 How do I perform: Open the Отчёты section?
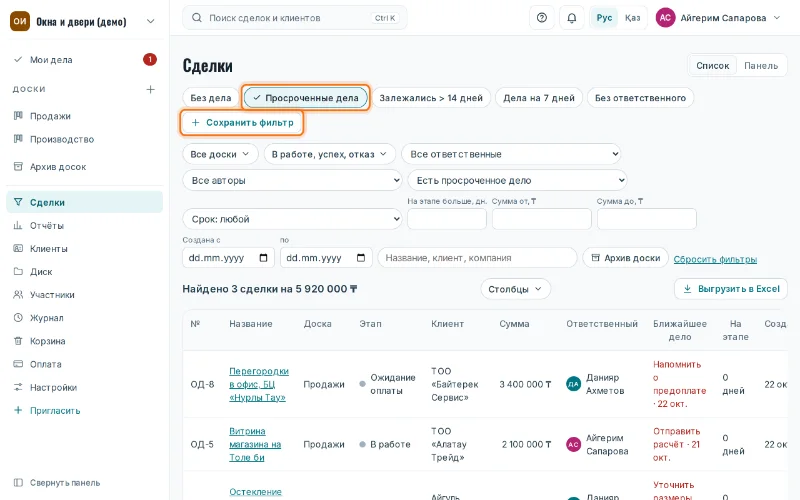(x=85, y=226)
